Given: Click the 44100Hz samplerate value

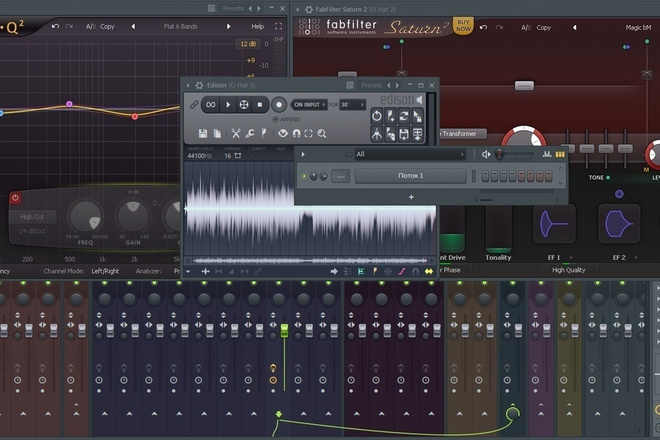Looking at the screenshot, I should tap(199, 155).
